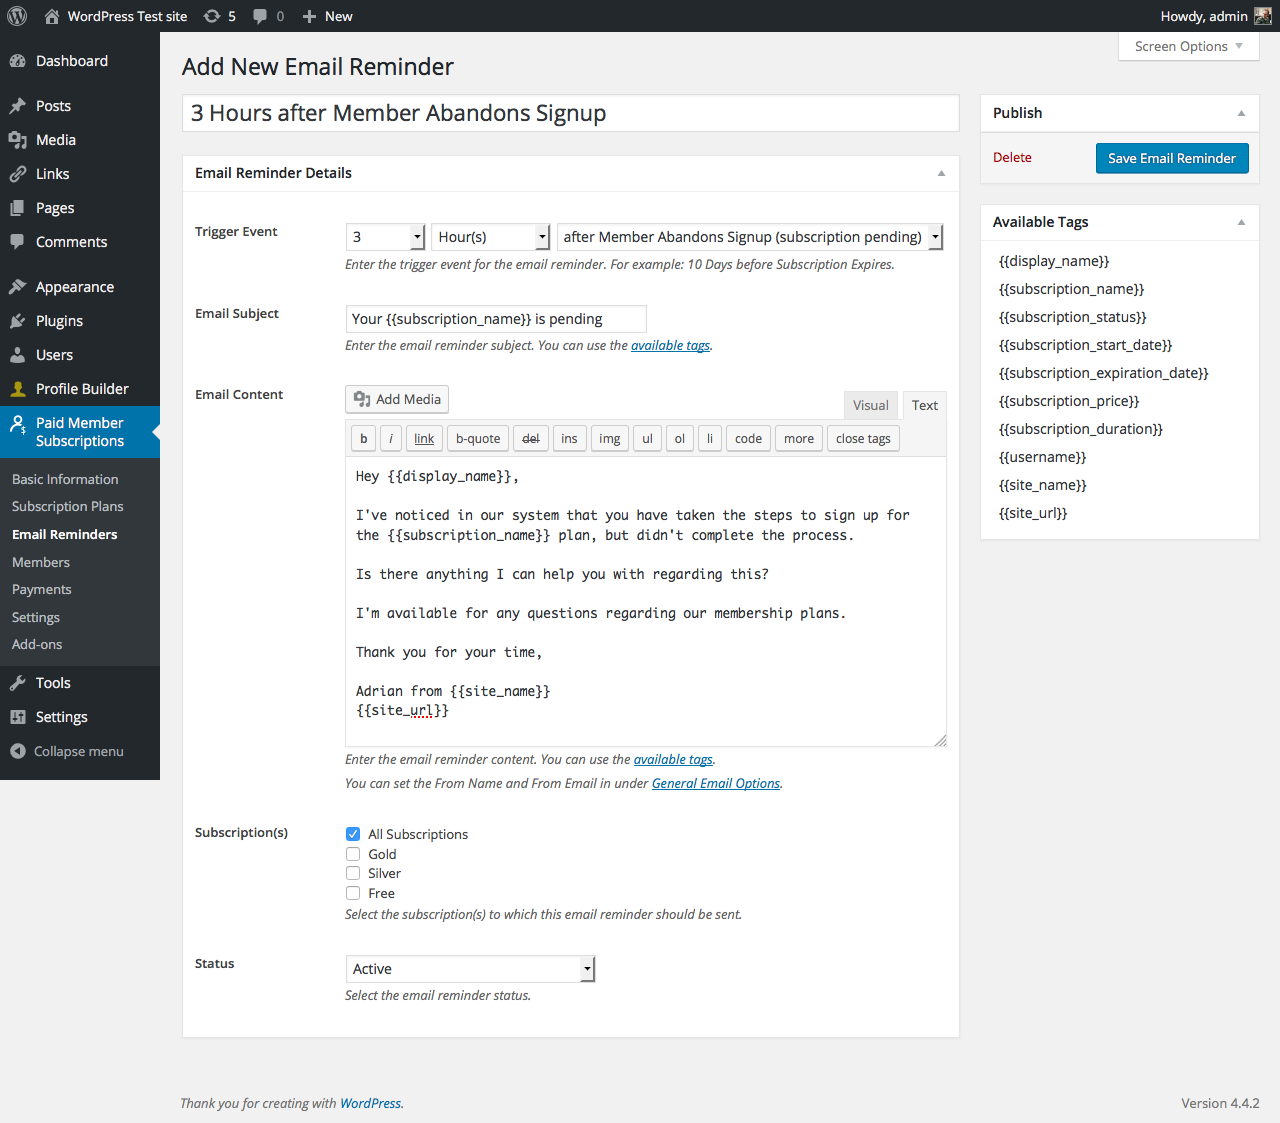Check the Free subscription checkbox
1280x1123 pixels.
[x=353, y=893]
